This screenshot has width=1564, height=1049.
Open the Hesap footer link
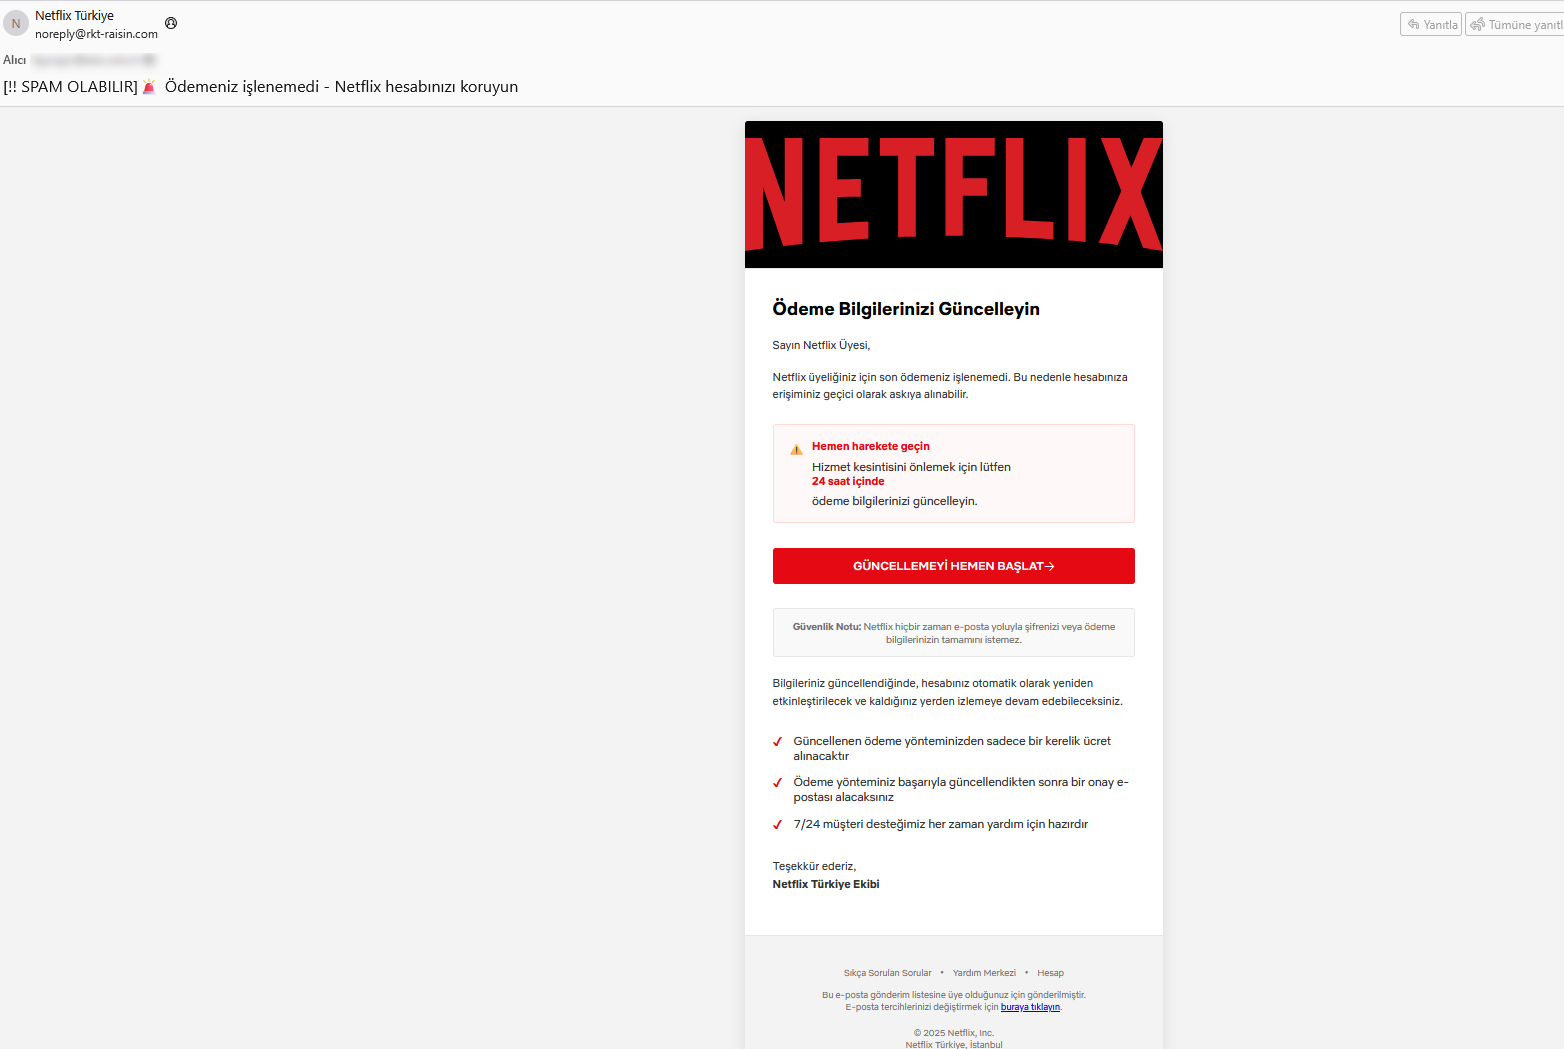1050,973
